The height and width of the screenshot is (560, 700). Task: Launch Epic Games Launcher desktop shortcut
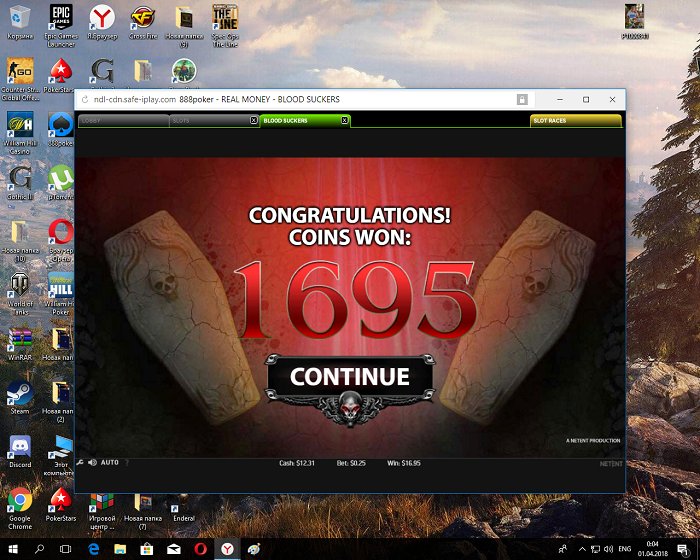pyautogui.click(x=61, y=25)
